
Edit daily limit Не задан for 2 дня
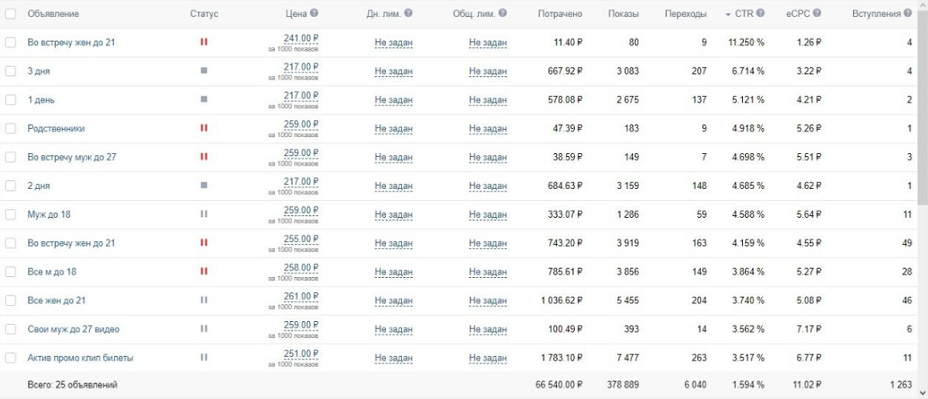(394, 186)
